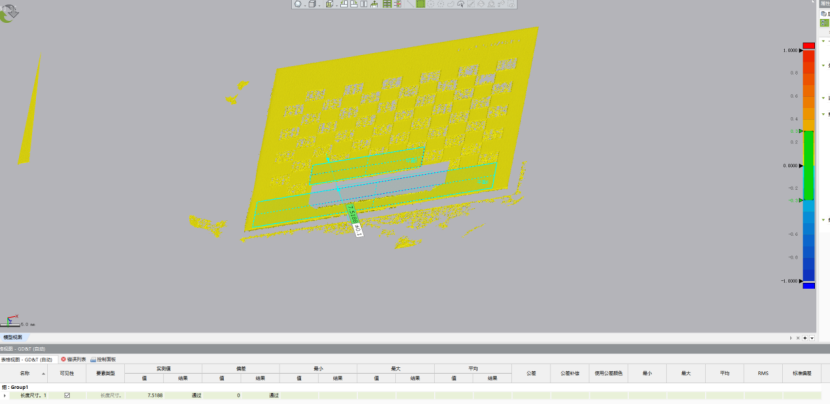Open the view tab strip dropdown arrow

click(x=812, y=338)
